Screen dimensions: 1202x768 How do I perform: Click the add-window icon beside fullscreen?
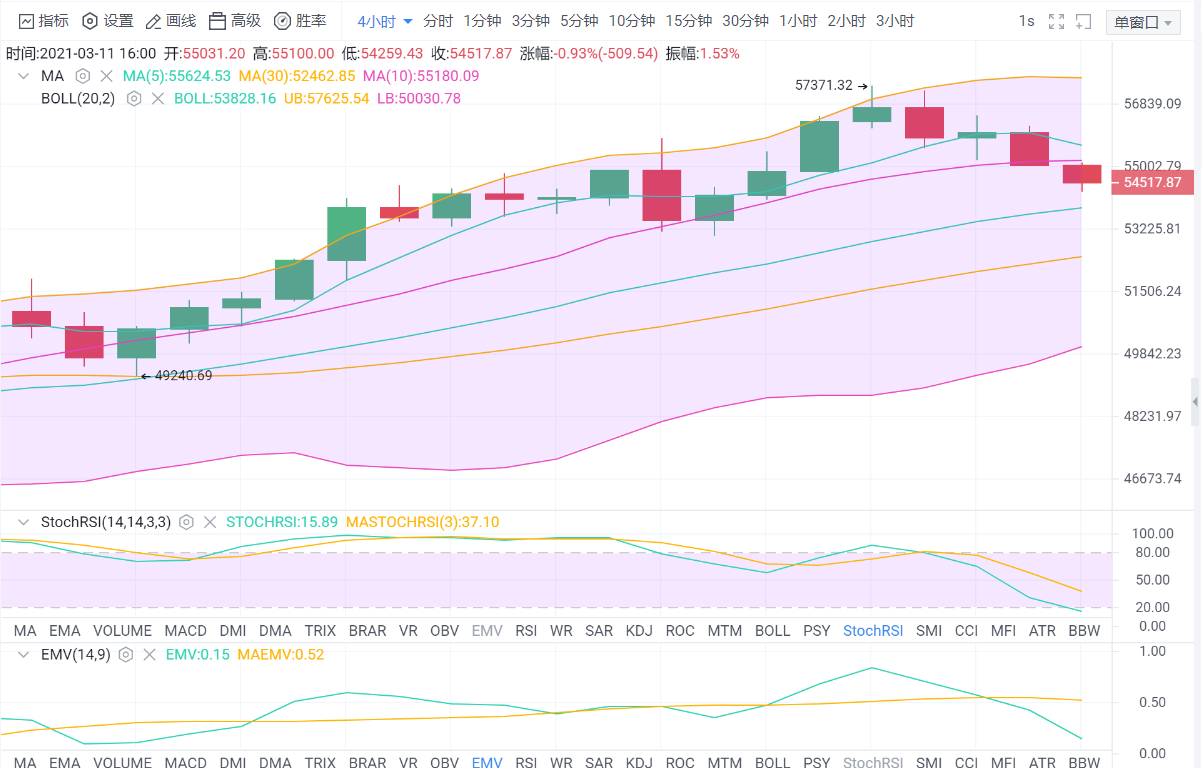point(1084,21)
